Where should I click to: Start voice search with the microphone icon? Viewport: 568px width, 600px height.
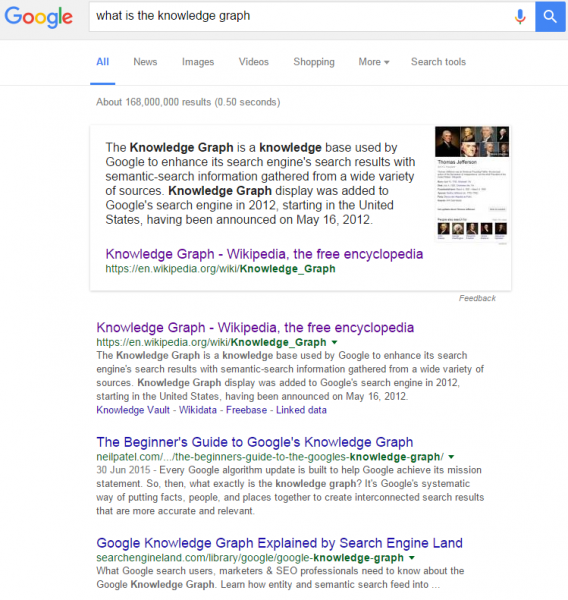[x=520, y=16]
